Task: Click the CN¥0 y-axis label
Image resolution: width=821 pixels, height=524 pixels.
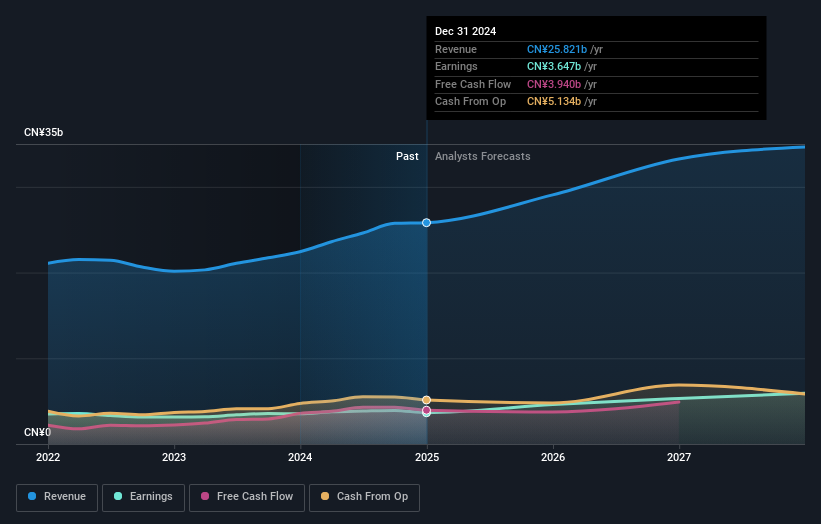Action: pyautogui.click(x=38, y=432)
